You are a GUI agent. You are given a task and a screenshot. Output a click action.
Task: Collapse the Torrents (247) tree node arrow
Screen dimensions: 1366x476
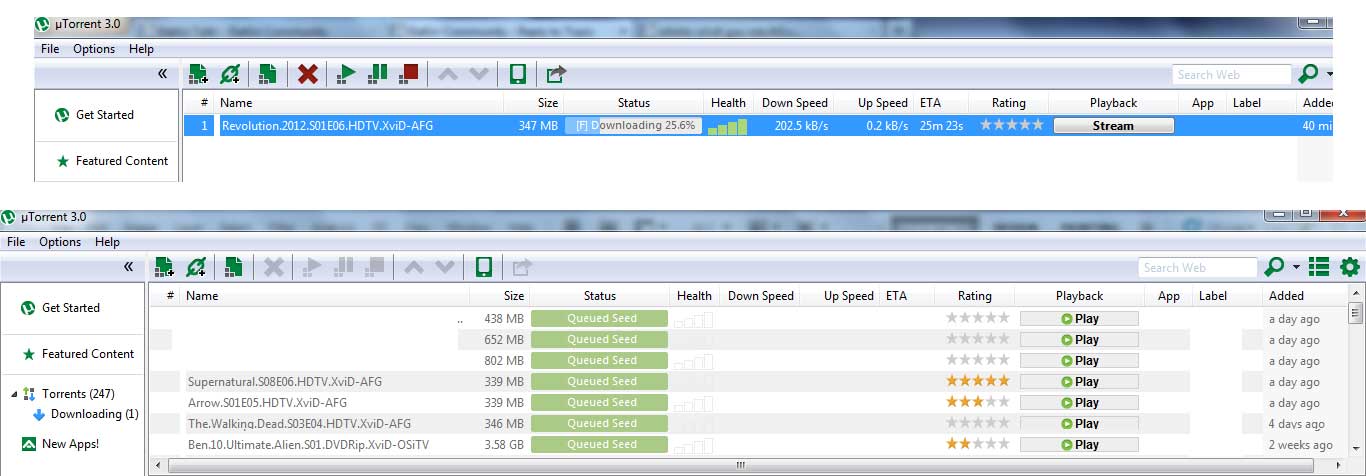click(x=15, y=394)
